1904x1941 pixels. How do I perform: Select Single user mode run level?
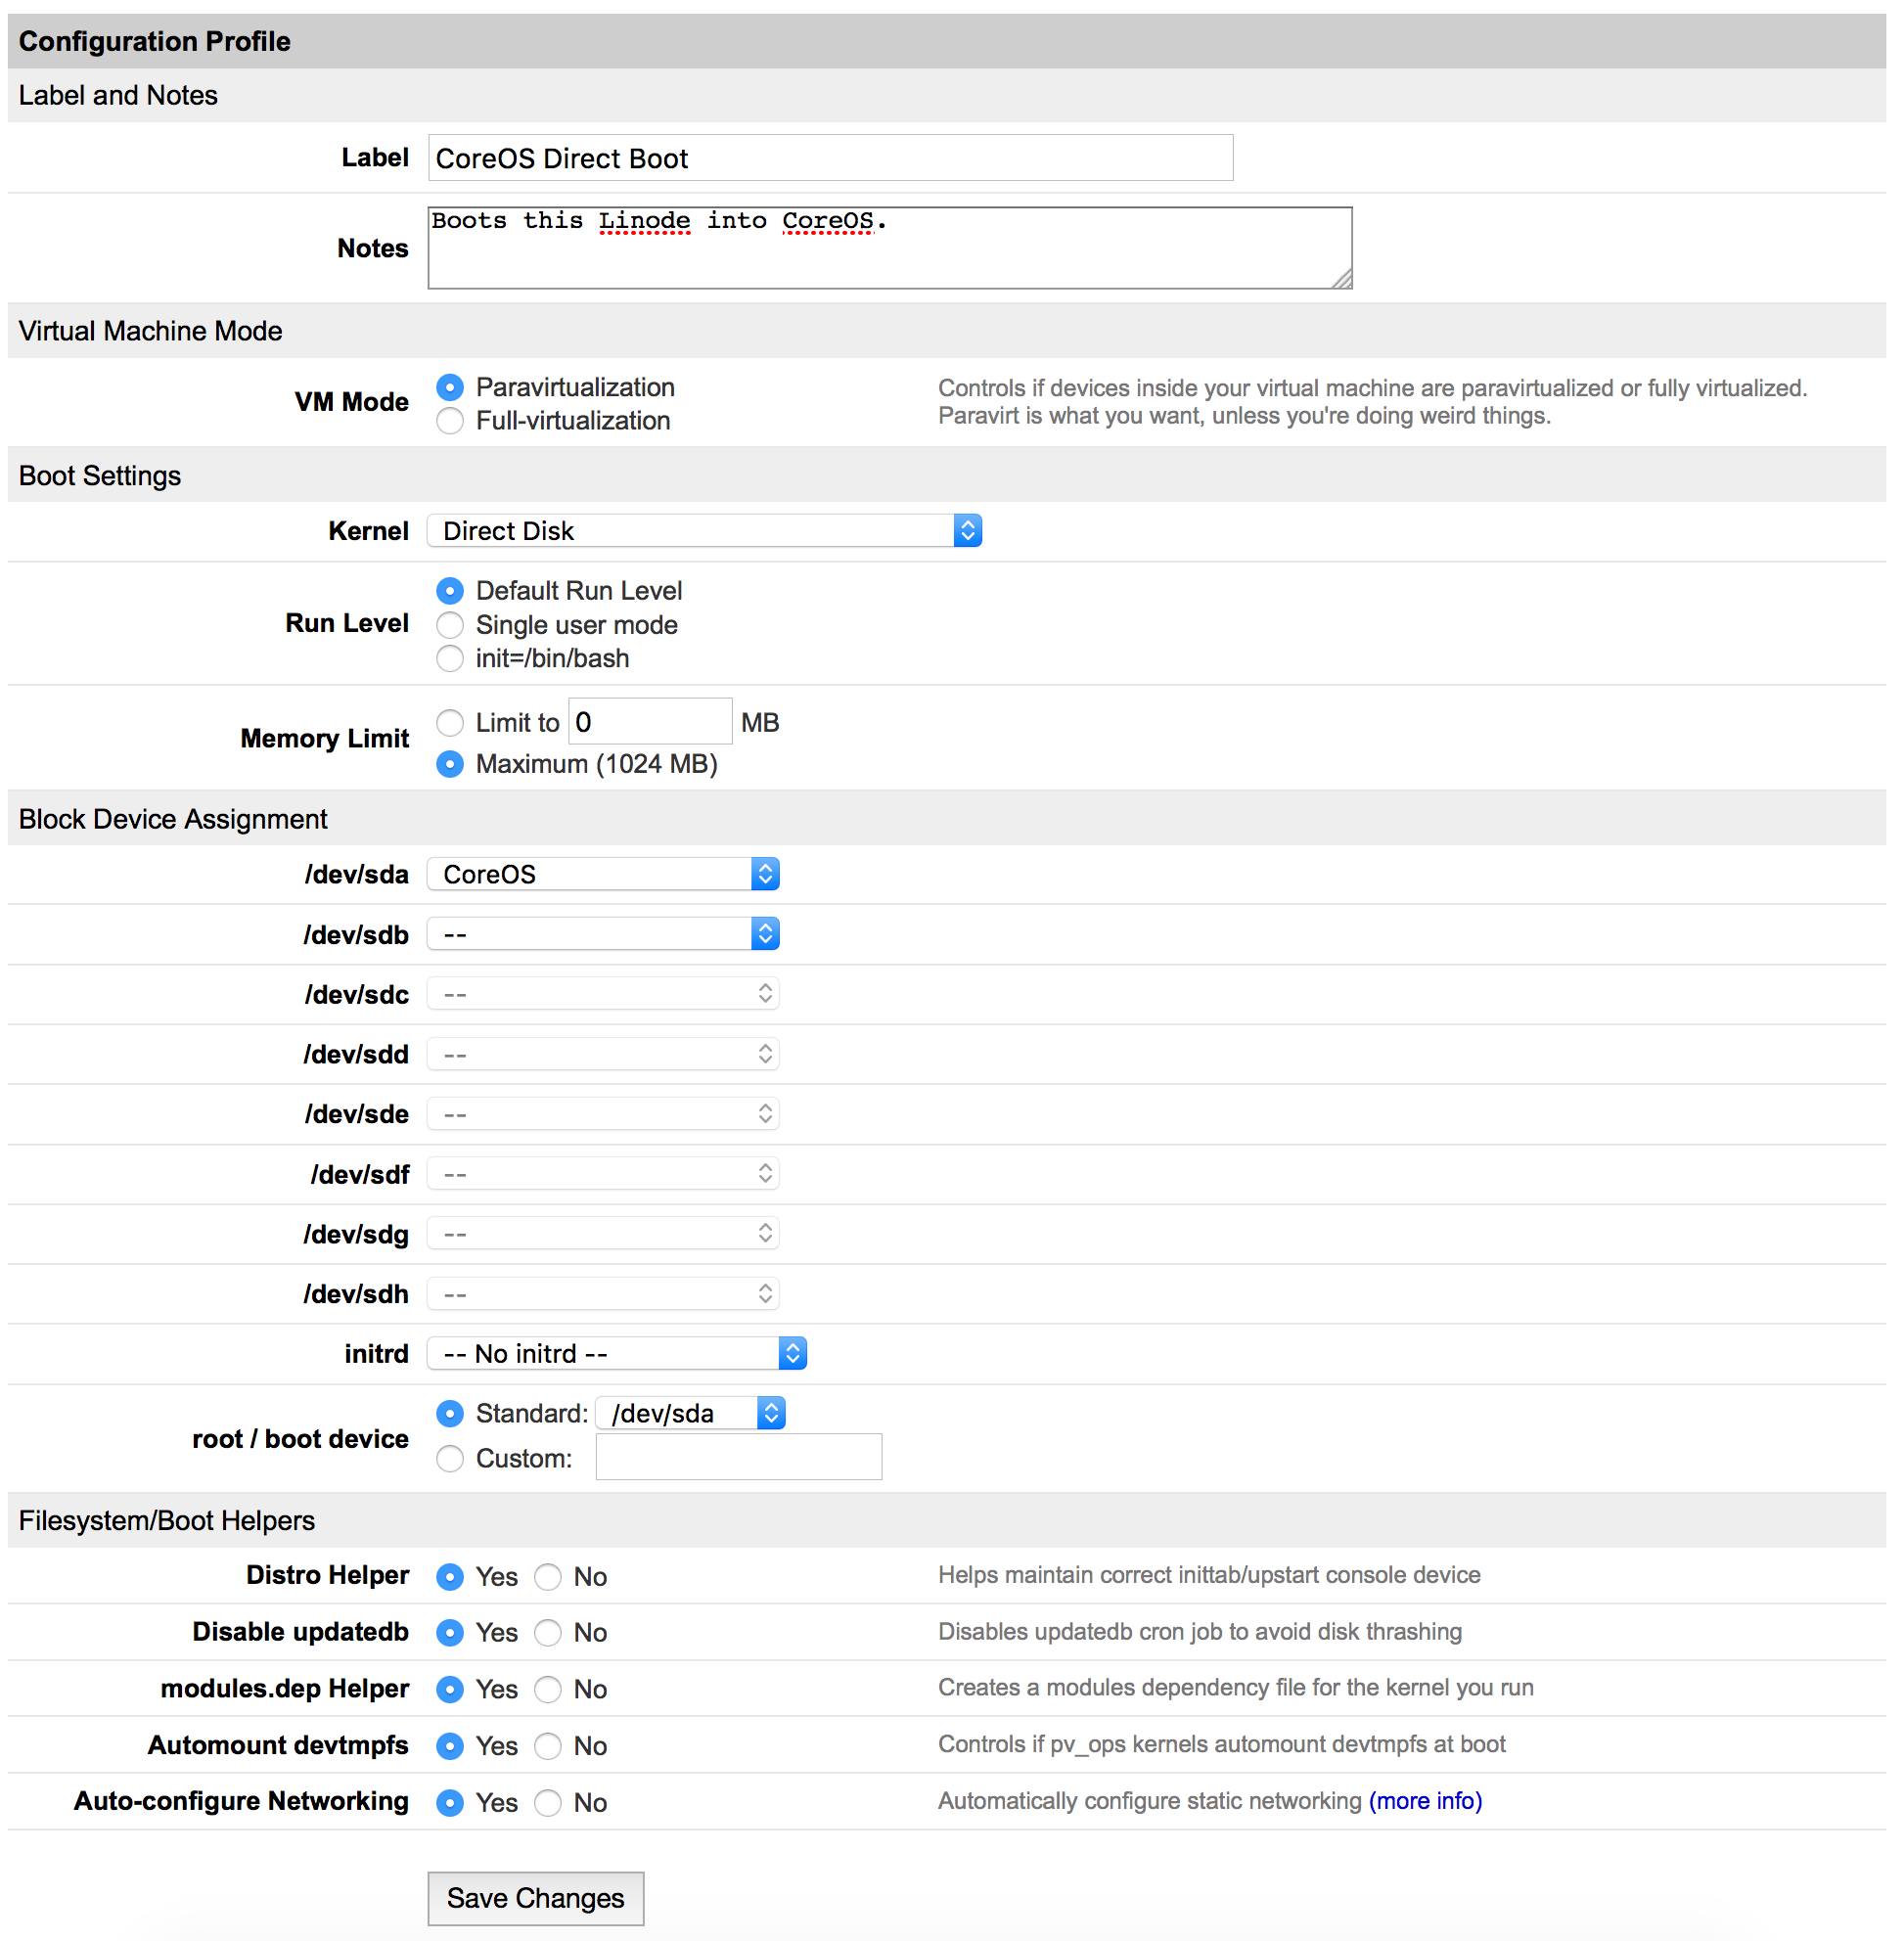[x=450, y=625]
